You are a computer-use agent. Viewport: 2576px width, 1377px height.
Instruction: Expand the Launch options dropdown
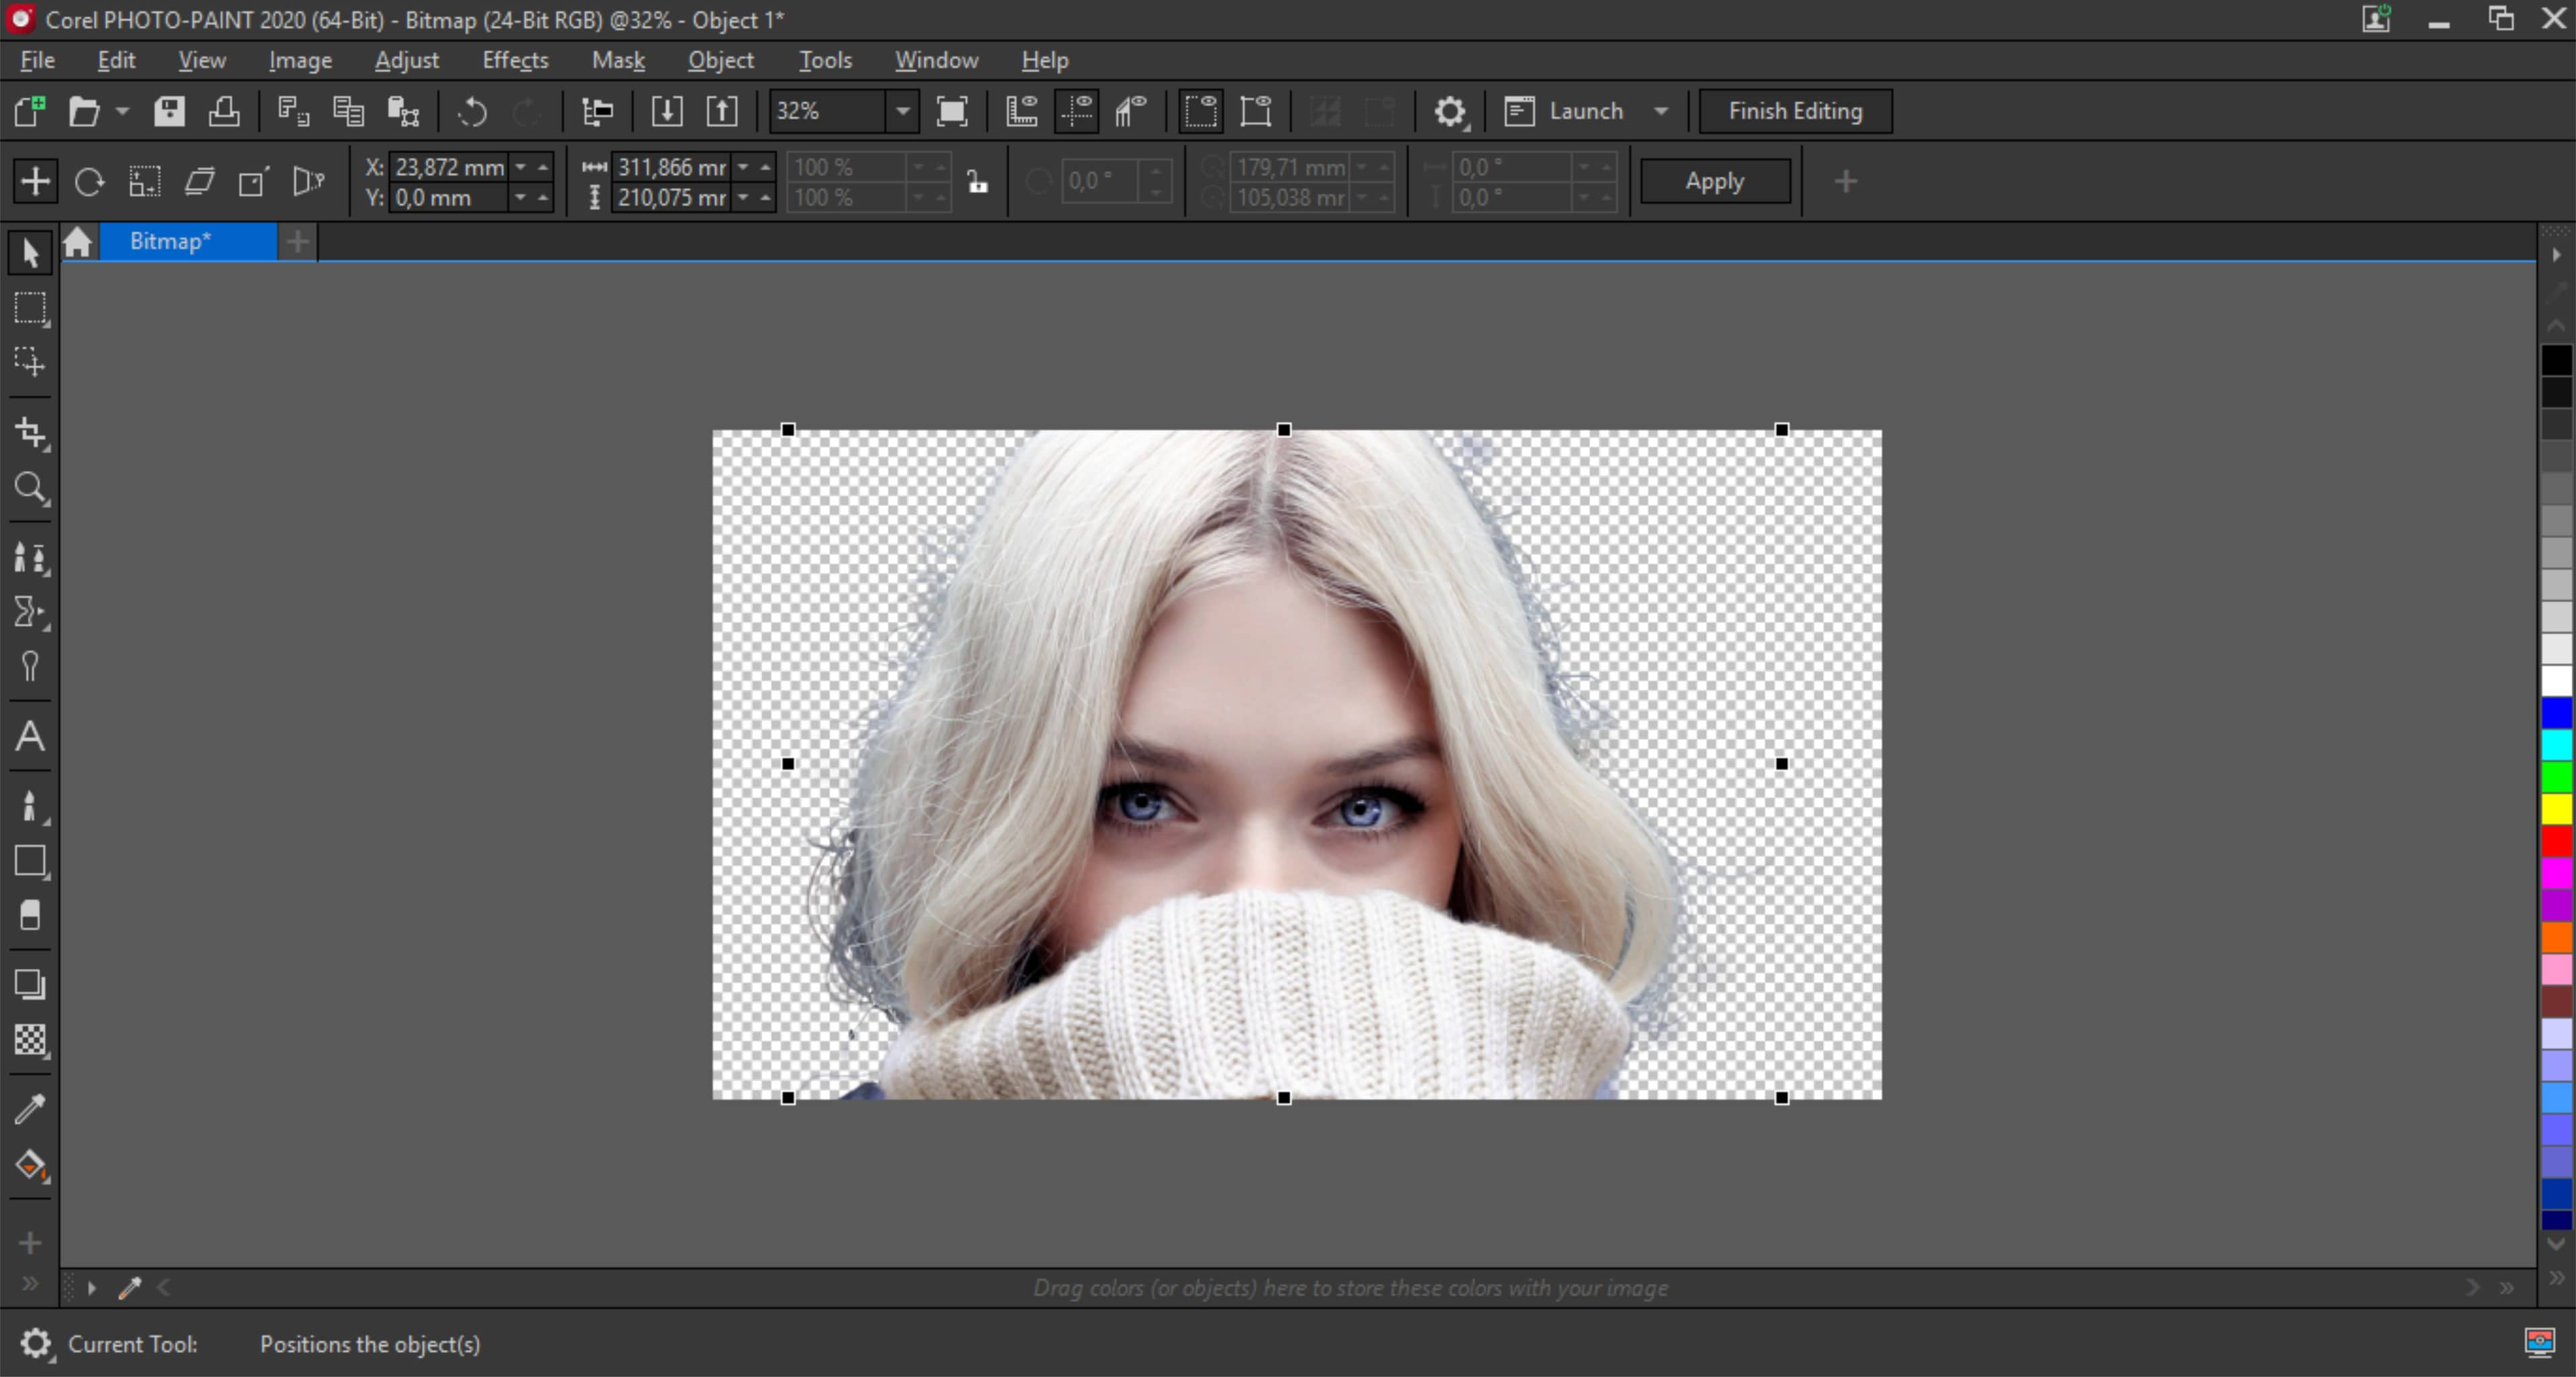(x=1661, y=111)
